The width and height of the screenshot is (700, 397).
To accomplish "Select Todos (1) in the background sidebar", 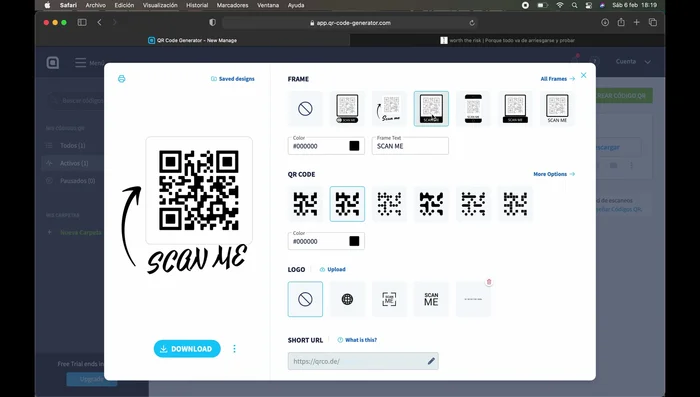I will pos(72,146).
